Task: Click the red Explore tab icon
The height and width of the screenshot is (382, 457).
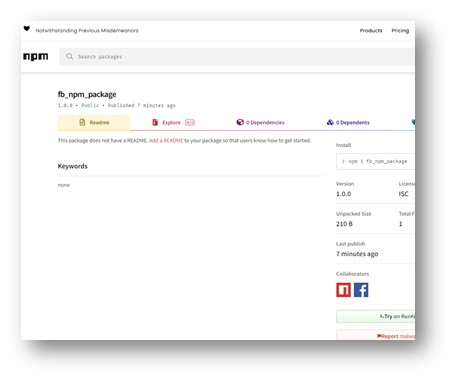Action: pos(155,122)
